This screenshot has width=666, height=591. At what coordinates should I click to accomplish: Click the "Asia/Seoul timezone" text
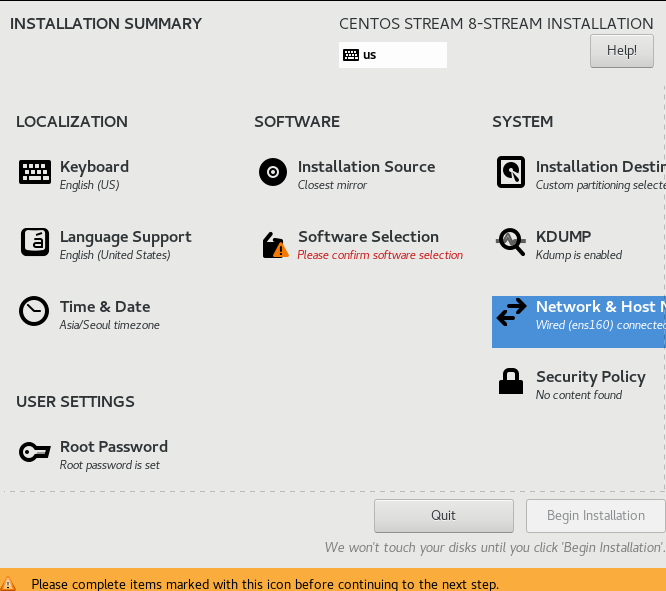pos(110,325)
